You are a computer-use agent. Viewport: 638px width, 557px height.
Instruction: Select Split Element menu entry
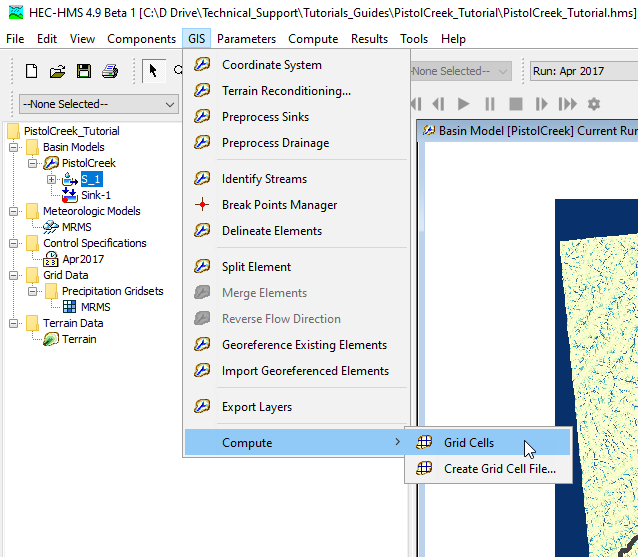[297, 266]
